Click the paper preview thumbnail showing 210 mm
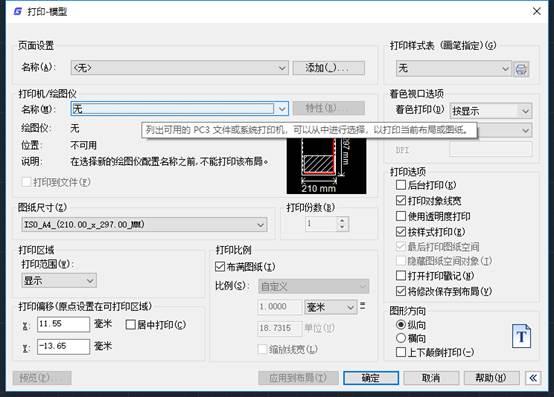 click(x=326, y=166)
